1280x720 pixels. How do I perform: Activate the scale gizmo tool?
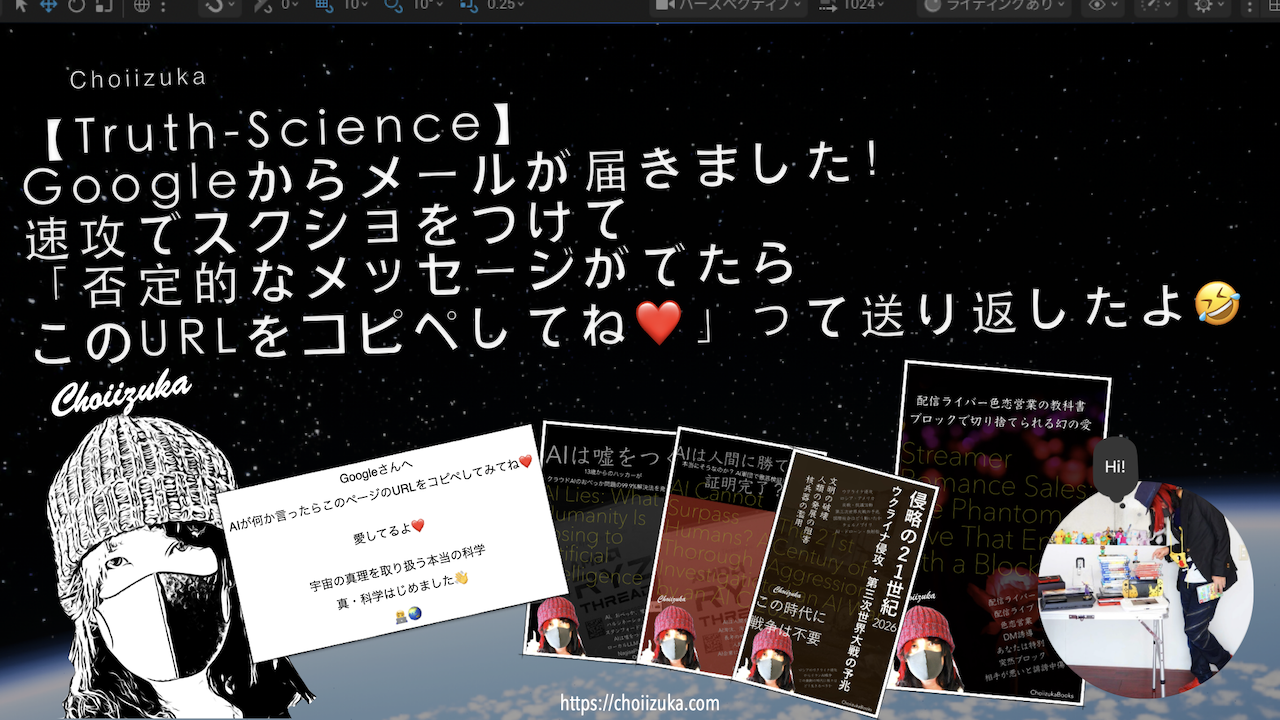click(104, 5)
